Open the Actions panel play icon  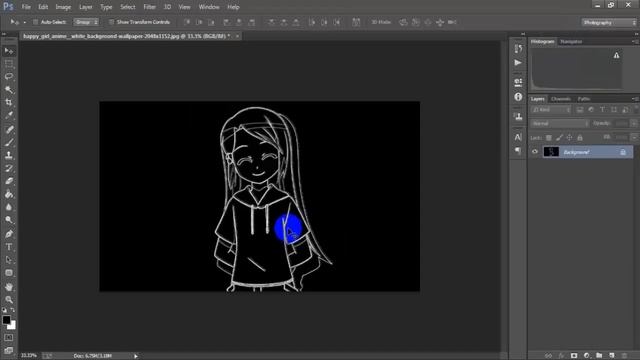pyautogui.click(x=518, y=62)
